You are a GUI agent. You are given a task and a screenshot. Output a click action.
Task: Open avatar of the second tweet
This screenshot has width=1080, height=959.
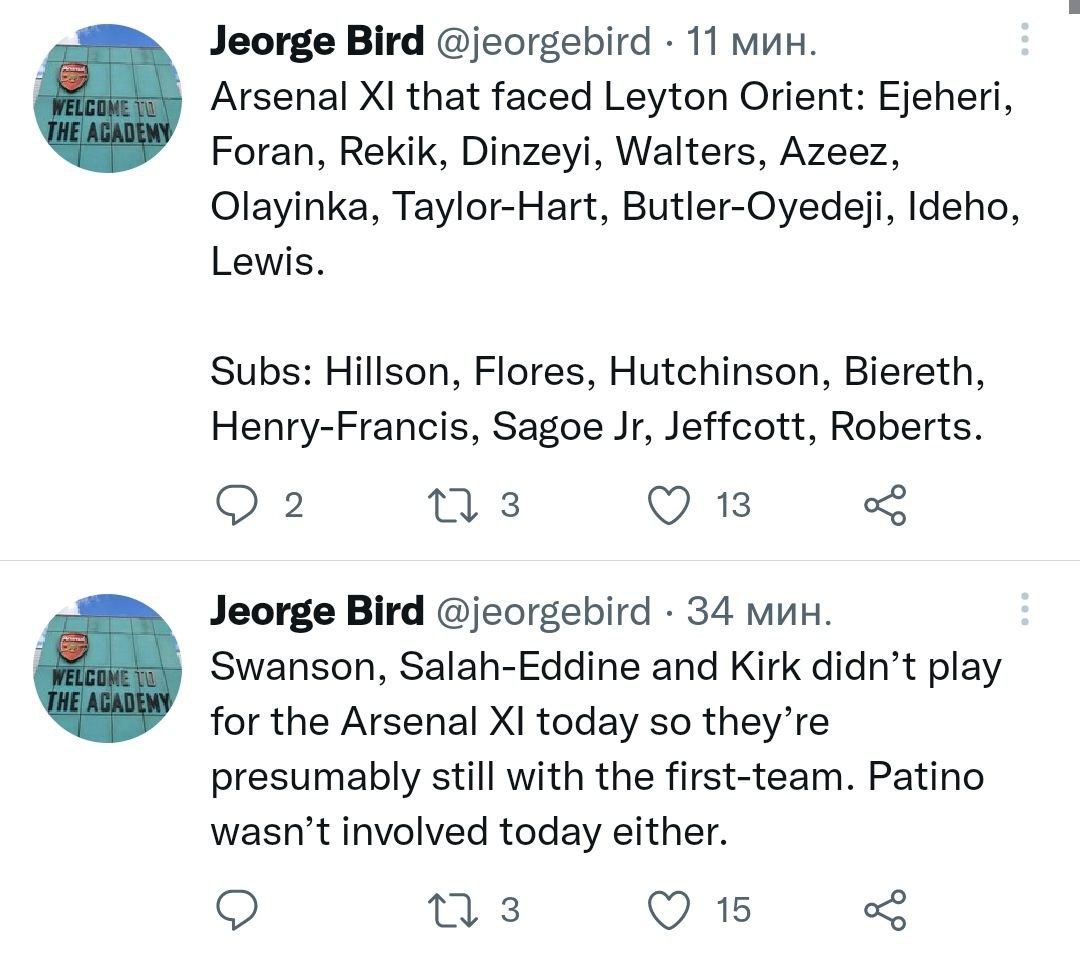tap(108, 668)
